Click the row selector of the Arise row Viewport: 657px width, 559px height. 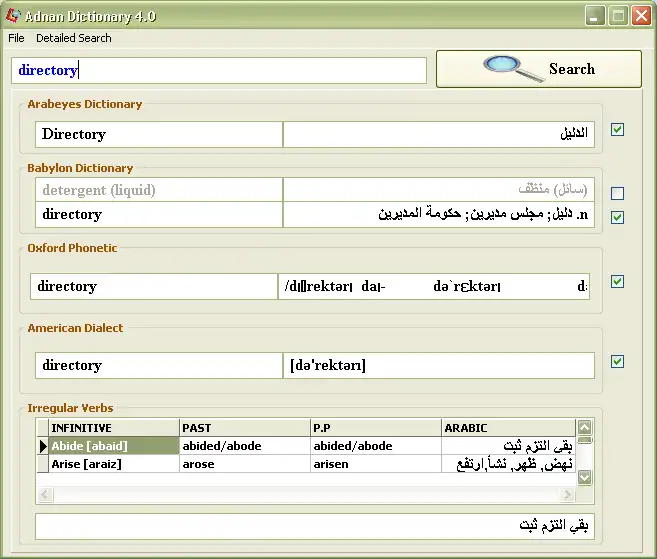point(43,464)
